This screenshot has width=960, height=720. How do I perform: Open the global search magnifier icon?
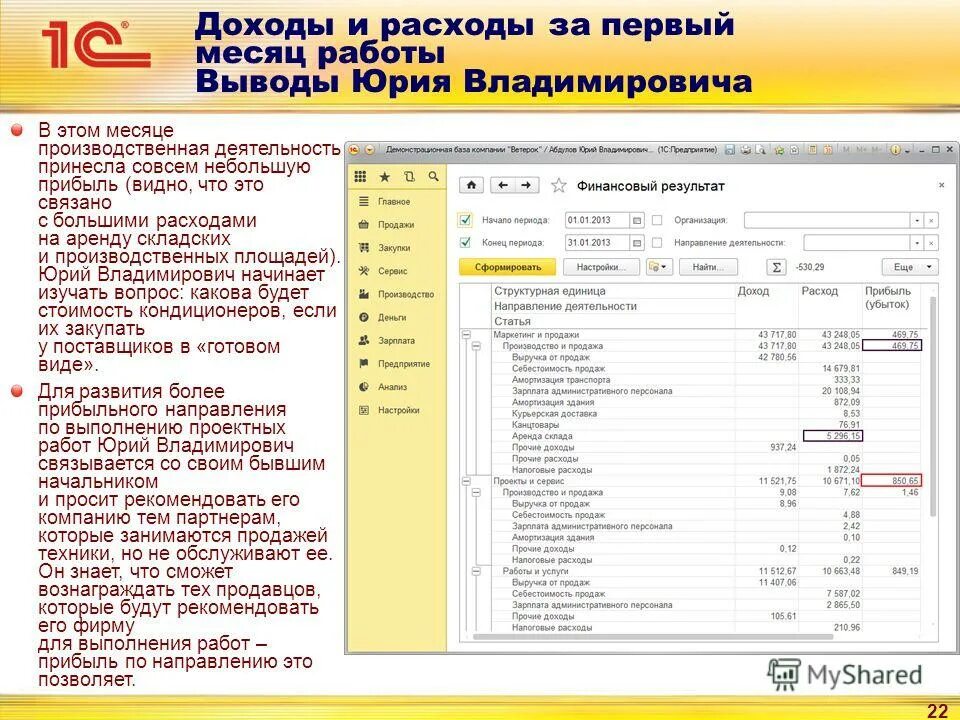(432, 175)
